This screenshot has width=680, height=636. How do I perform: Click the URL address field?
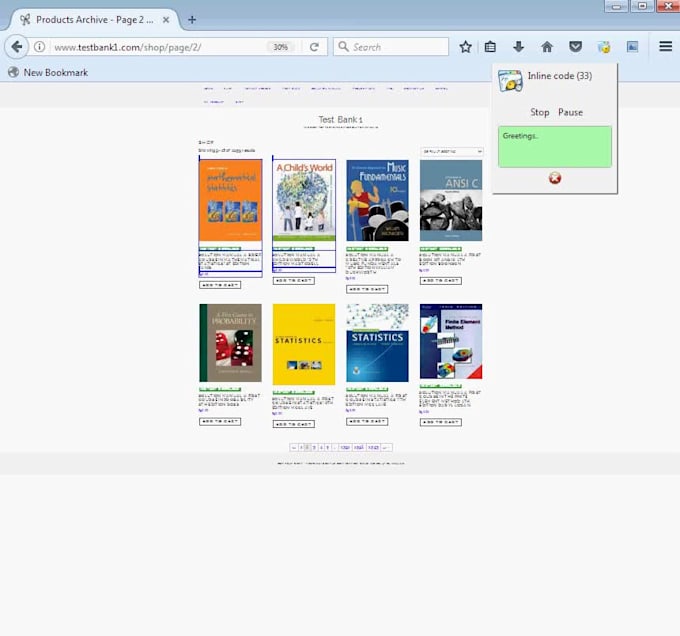(x=158, y=47)
